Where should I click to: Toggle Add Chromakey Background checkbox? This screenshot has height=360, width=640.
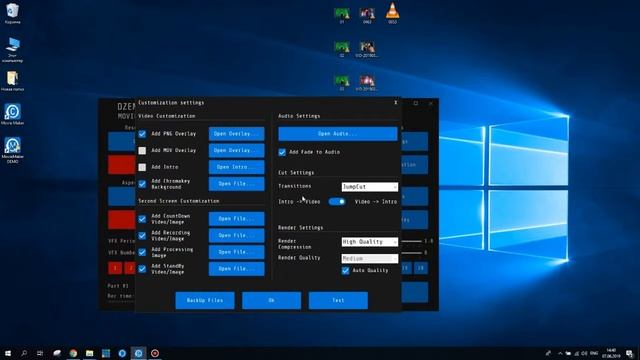coord(142,184)
